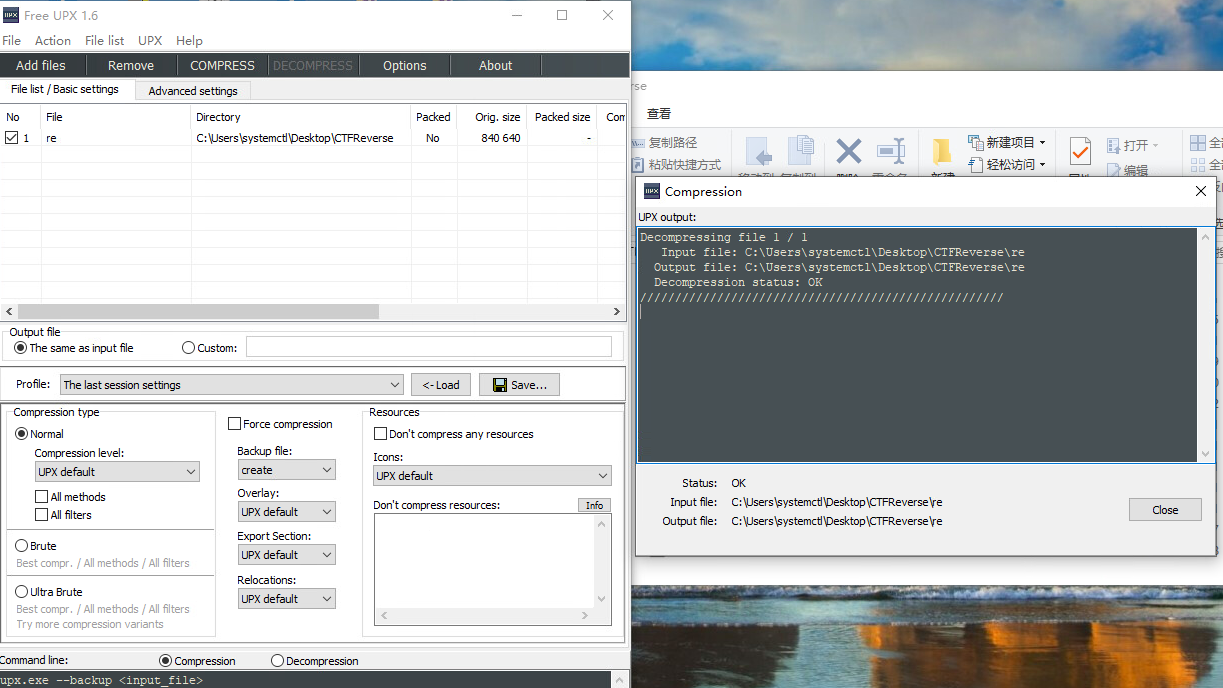Click the Free UPX title bar app icon
Viewport: 1223px width, 688px height.
[x=11, y=15]
